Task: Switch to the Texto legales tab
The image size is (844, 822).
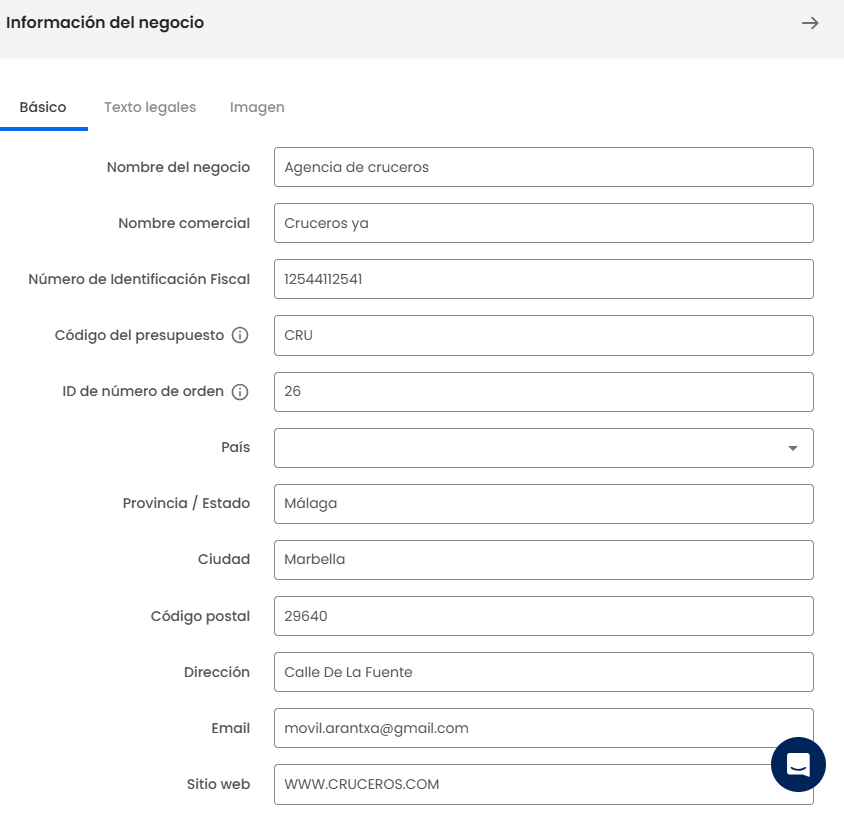Action: coord(150,106)
